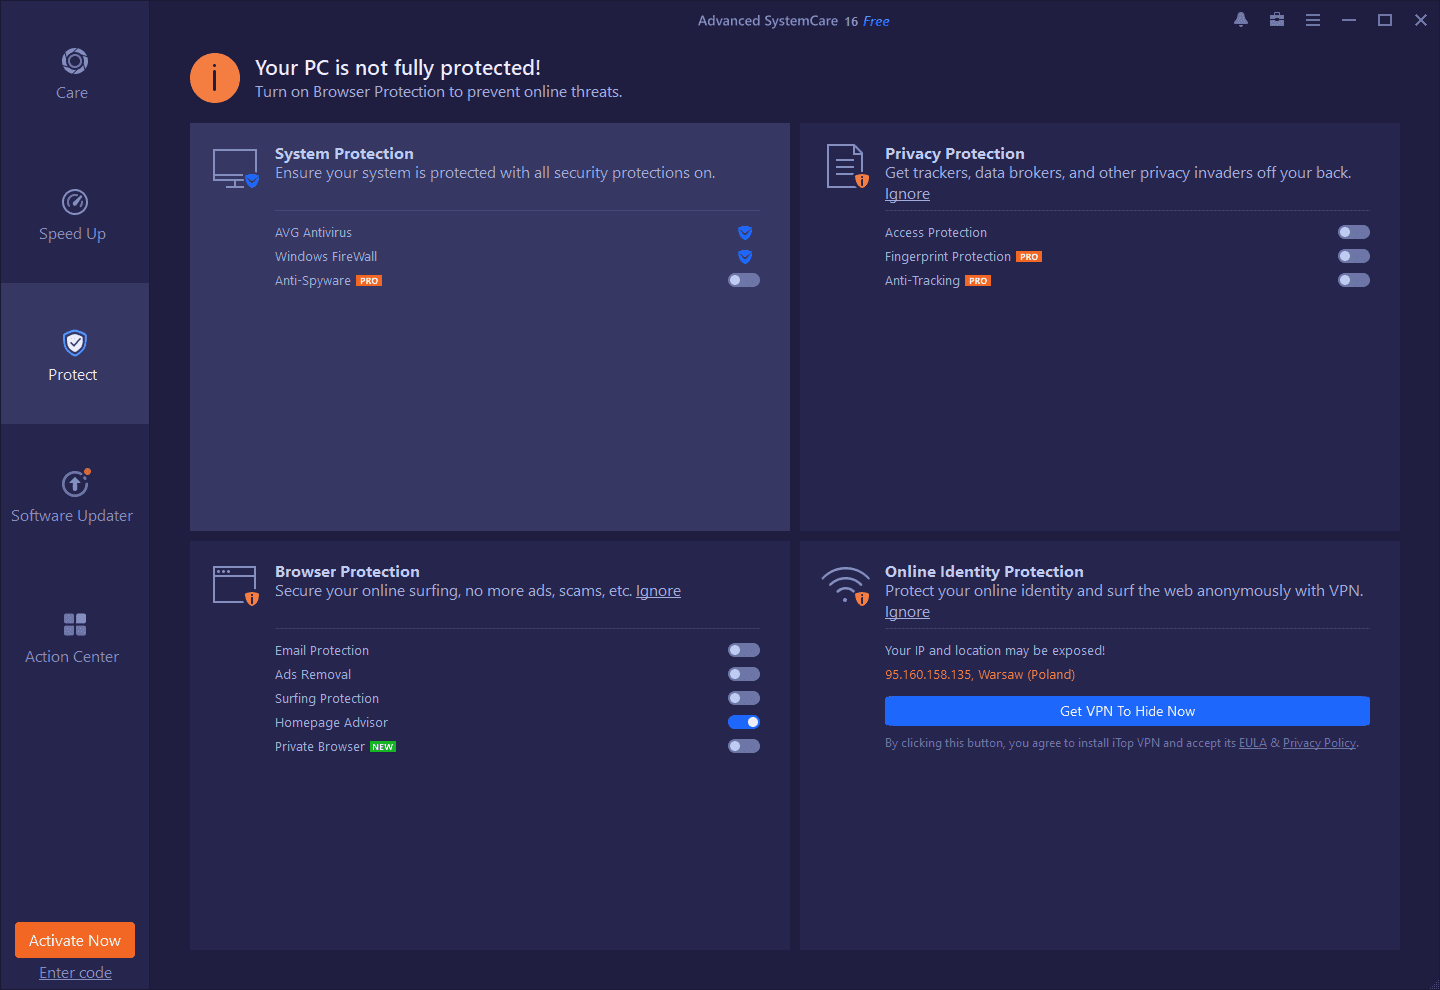Viewport: 1440px width, 990px height.
Task: Click the Privacy Protection document icon
Action: coord(847,166)
